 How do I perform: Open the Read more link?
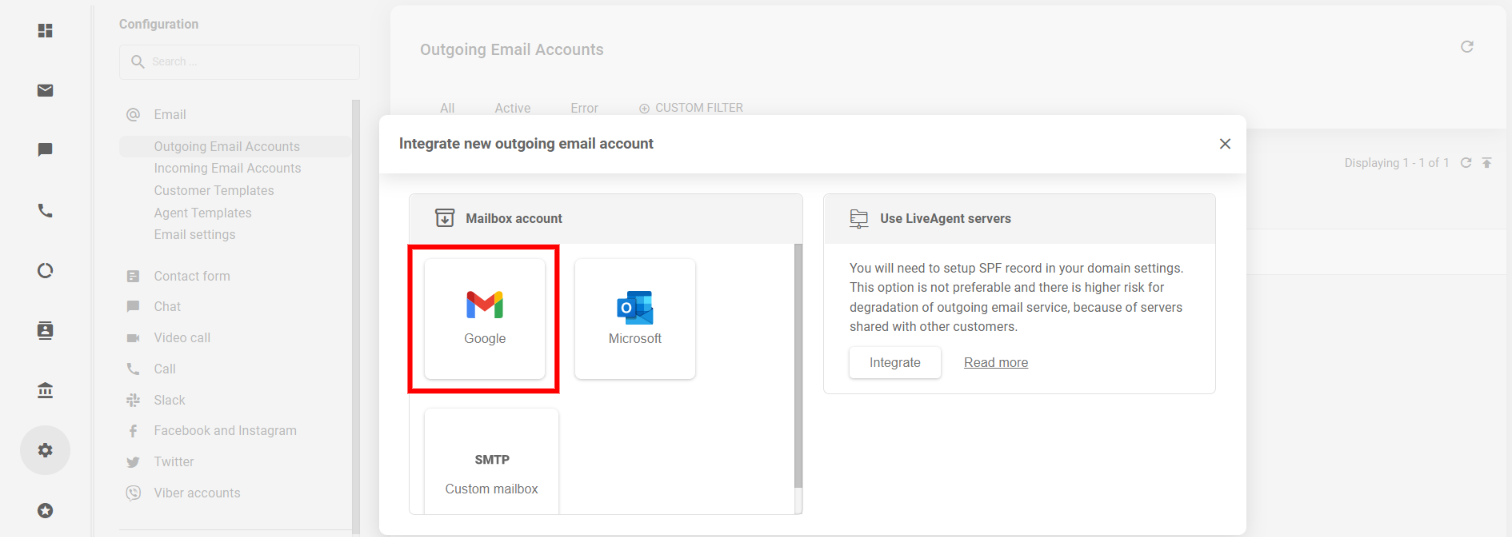996,362
